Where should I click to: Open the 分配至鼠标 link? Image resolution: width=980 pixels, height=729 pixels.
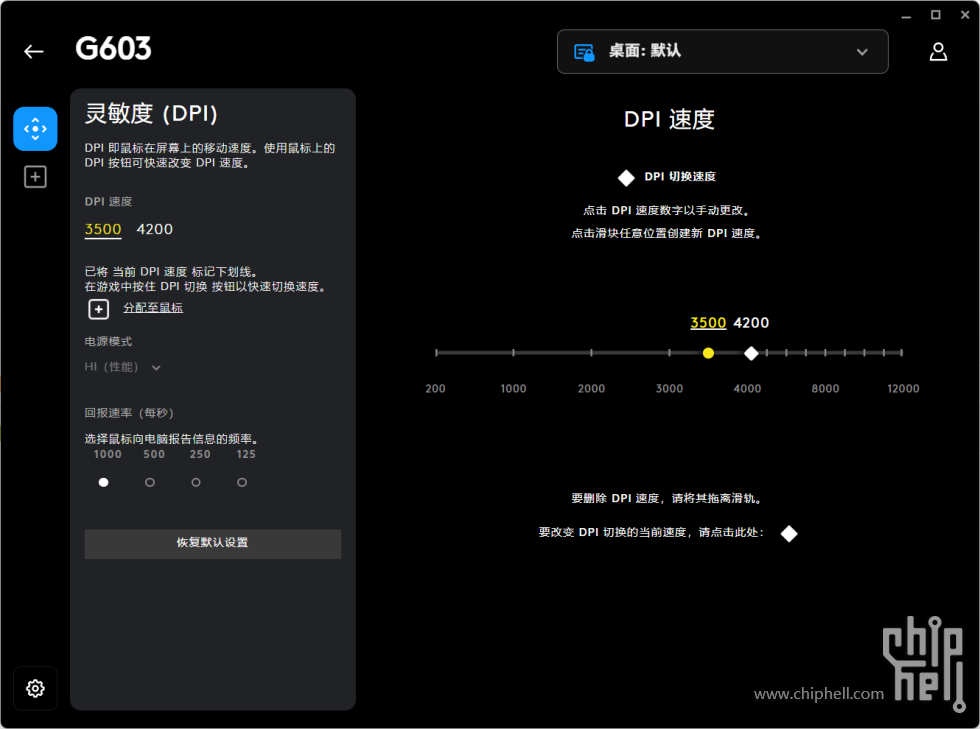[x=153, y=308]
